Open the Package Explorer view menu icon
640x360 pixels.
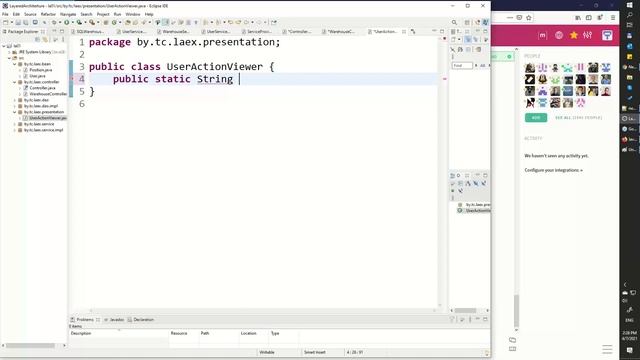click(63, 40)
